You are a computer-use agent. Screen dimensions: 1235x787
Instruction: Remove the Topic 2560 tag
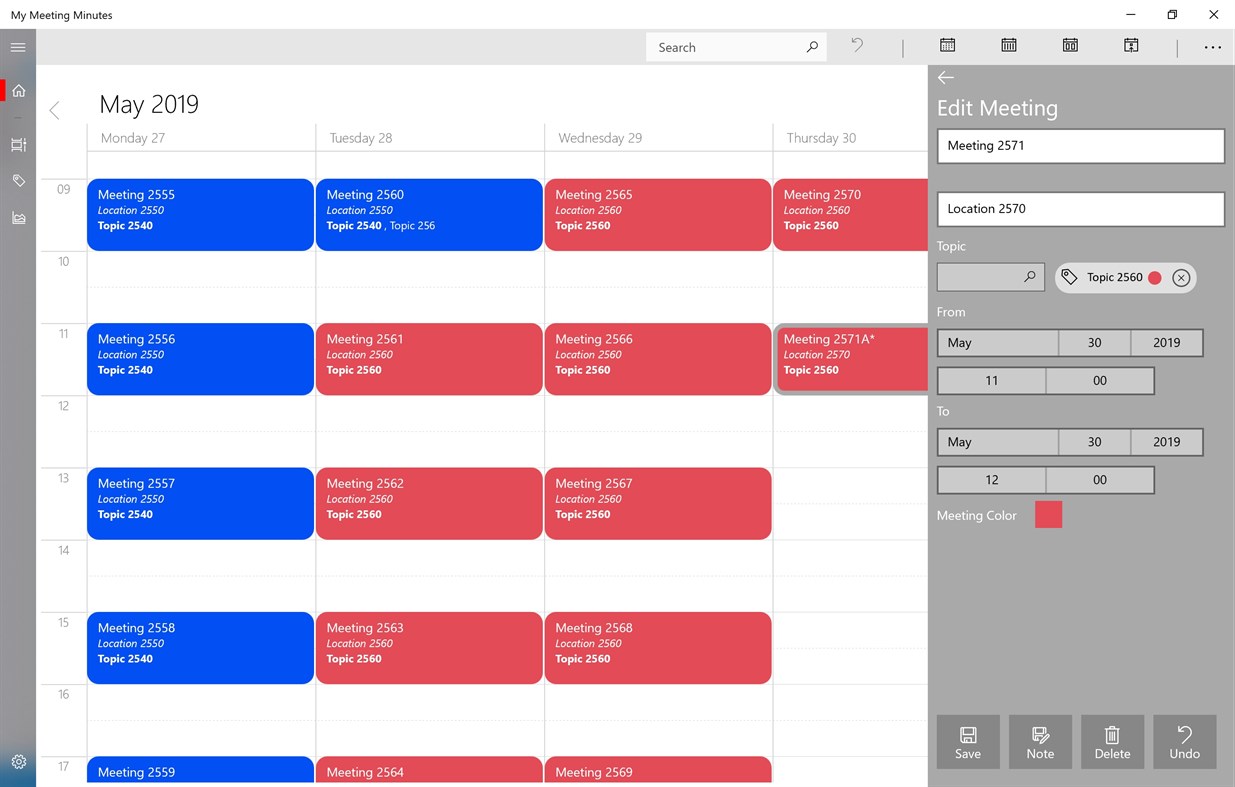click(x=1182, y=277)
